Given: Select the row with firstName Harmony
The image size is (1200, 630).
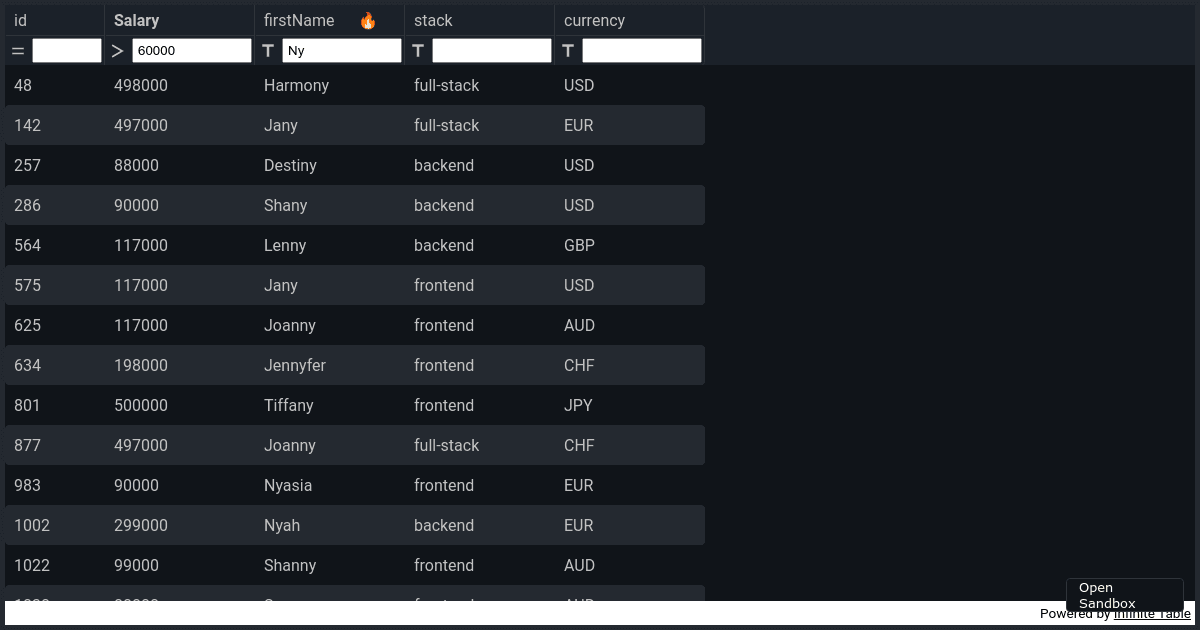Looking at the screenshot, I should 355,85.
